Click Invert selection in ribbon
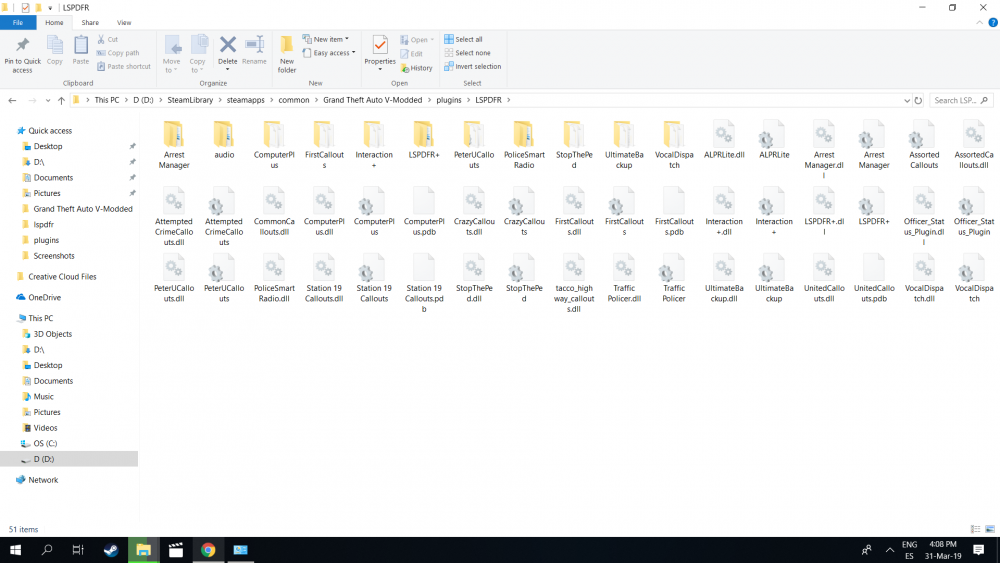The width and height of the screenshot is (1000, 563). pyautogui.click(x=473, y=66)
